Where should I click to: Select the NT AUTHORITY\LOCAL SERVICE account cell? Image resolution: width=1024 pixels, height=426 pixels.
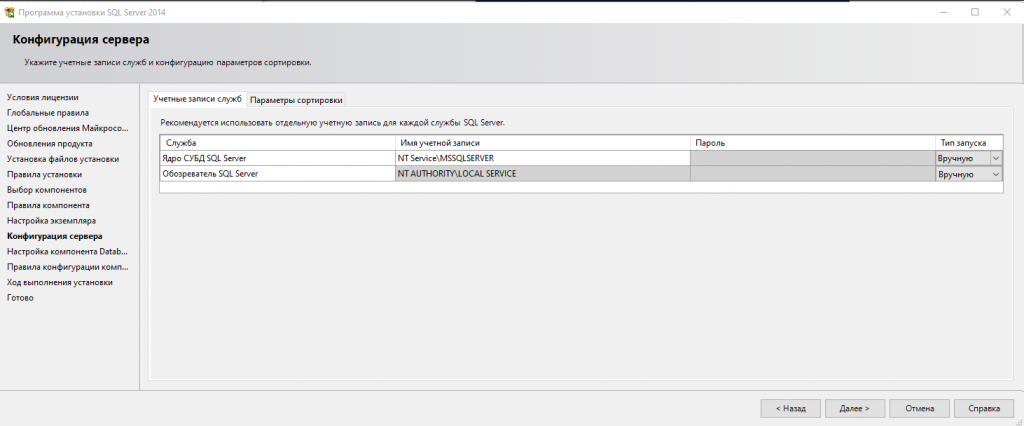[x=542, y=174]
